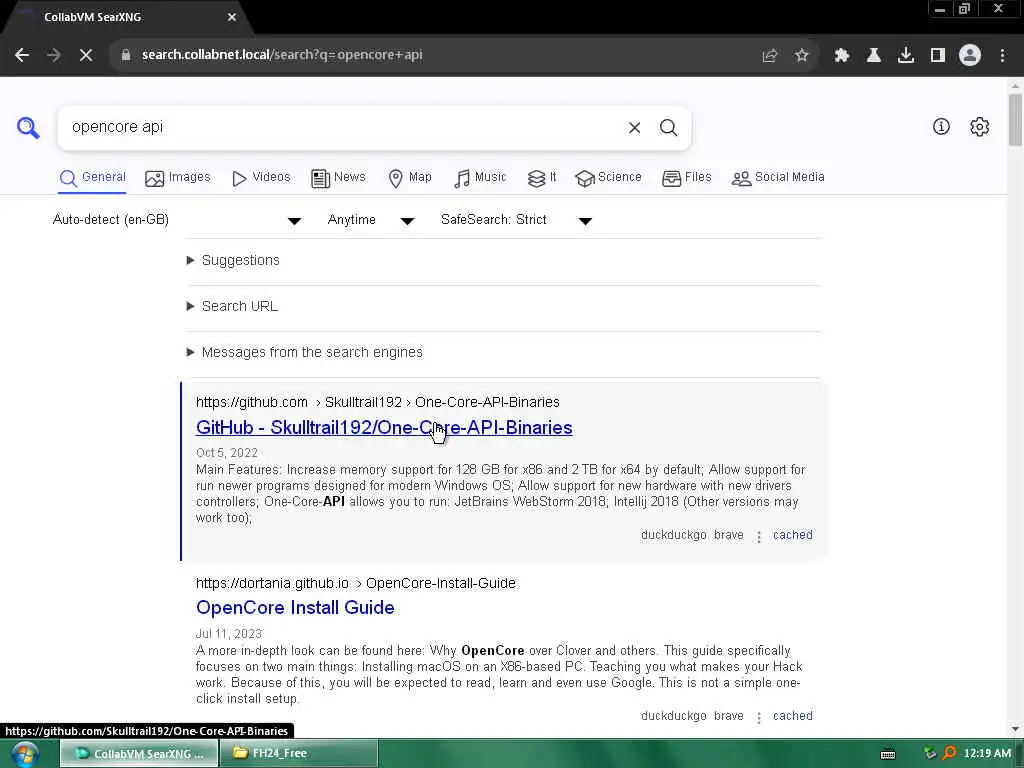
Task: Bookmark this page with the star icon
Action: pyautogui.click(x=802, y=56)
